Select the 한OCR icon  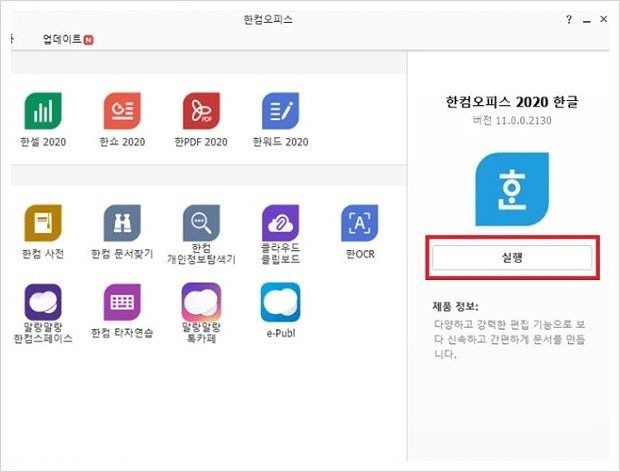(x=359, y=223)
